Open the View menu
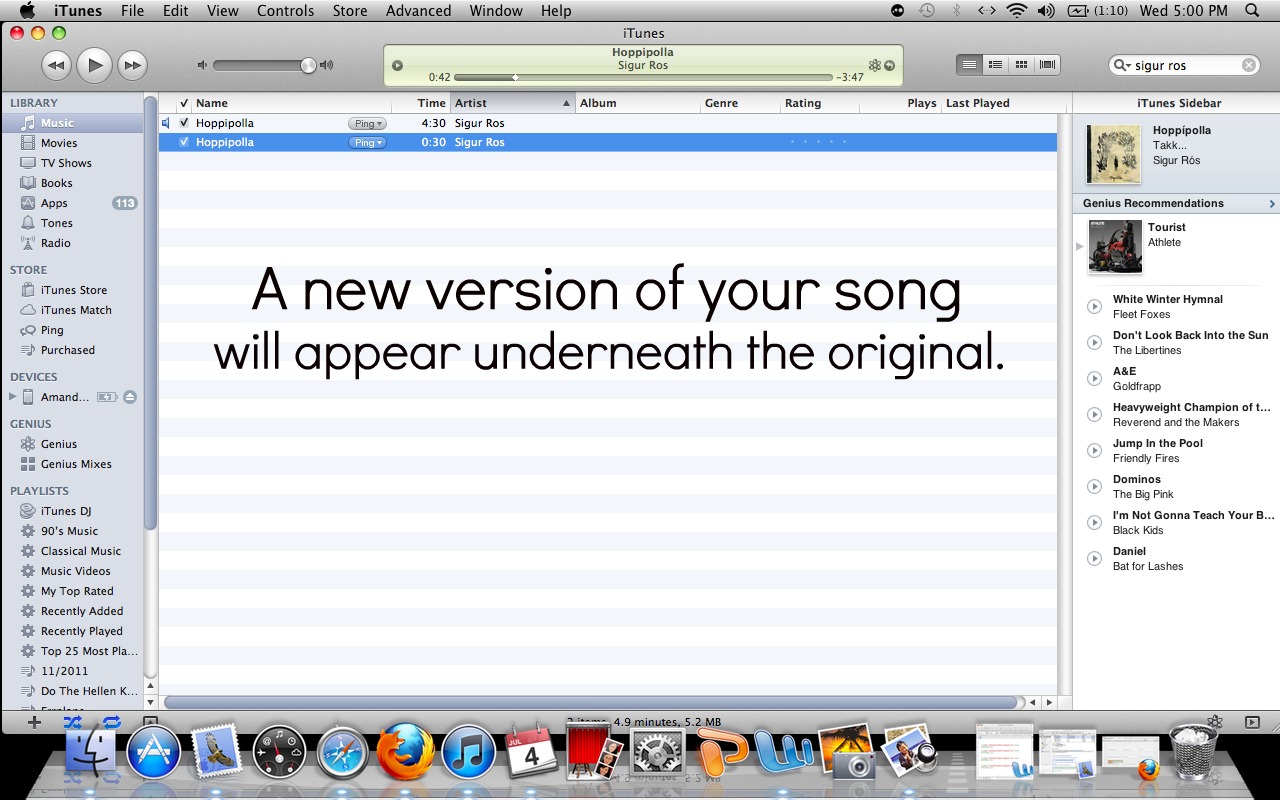This screenshot has height=800, width=1280. click(x=223, y=11)
